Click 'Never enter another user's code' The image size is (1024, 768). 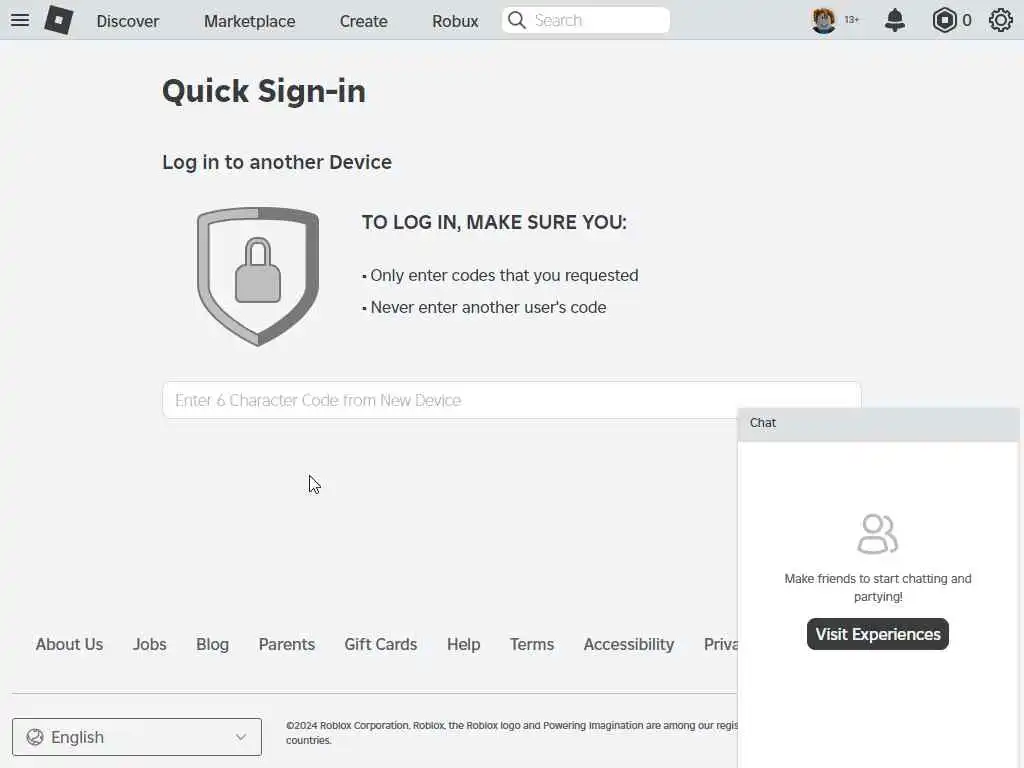[x=488, y=308]
